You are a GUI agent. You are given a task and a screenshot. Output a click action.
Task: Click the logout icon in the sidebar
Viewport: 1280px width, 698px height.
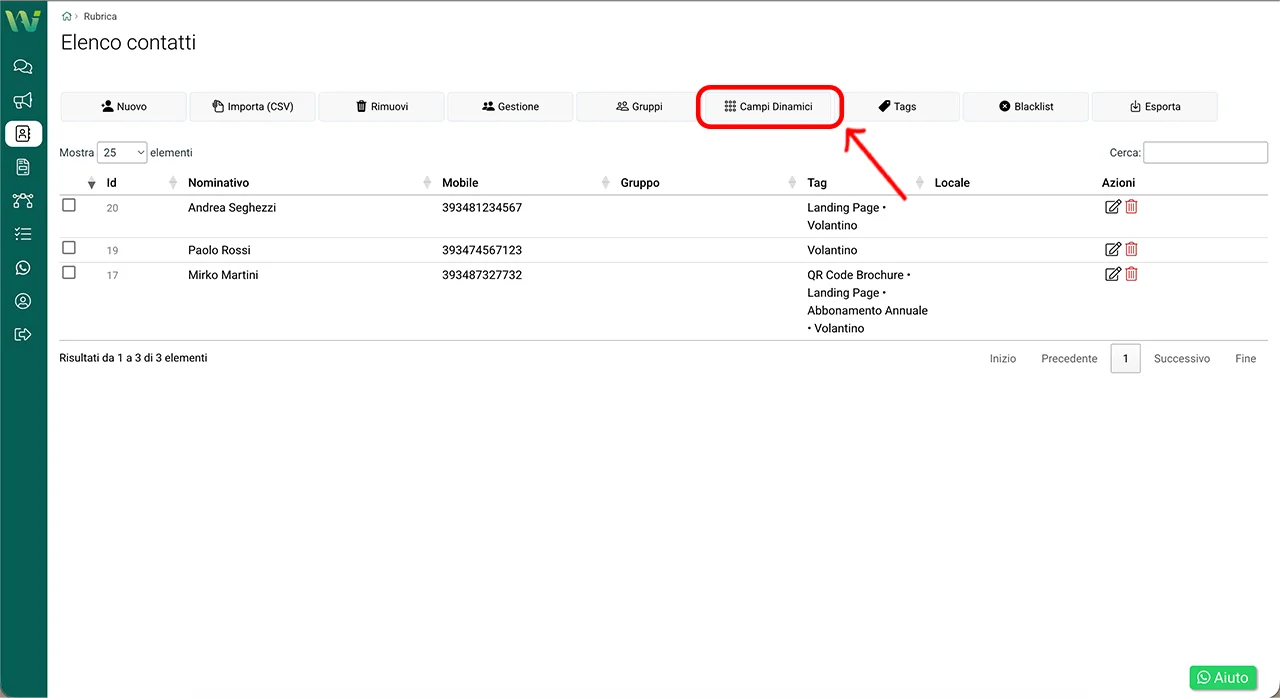click(x=23, y=335)
